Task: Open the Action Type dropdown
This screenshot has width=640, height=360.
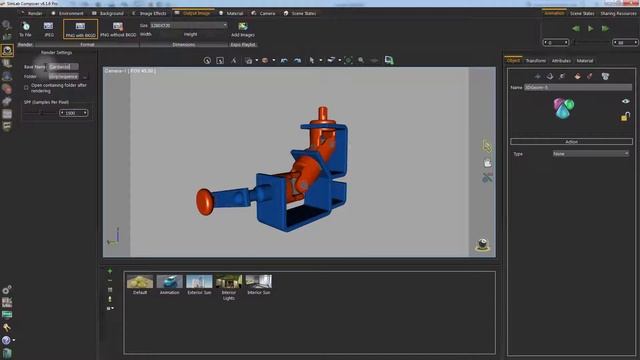Action: pos(591,154)
